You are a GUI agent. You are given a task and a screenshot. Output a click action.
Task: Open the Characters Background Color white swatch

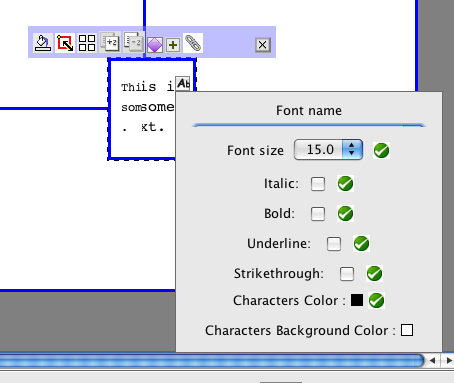[407, 330]
